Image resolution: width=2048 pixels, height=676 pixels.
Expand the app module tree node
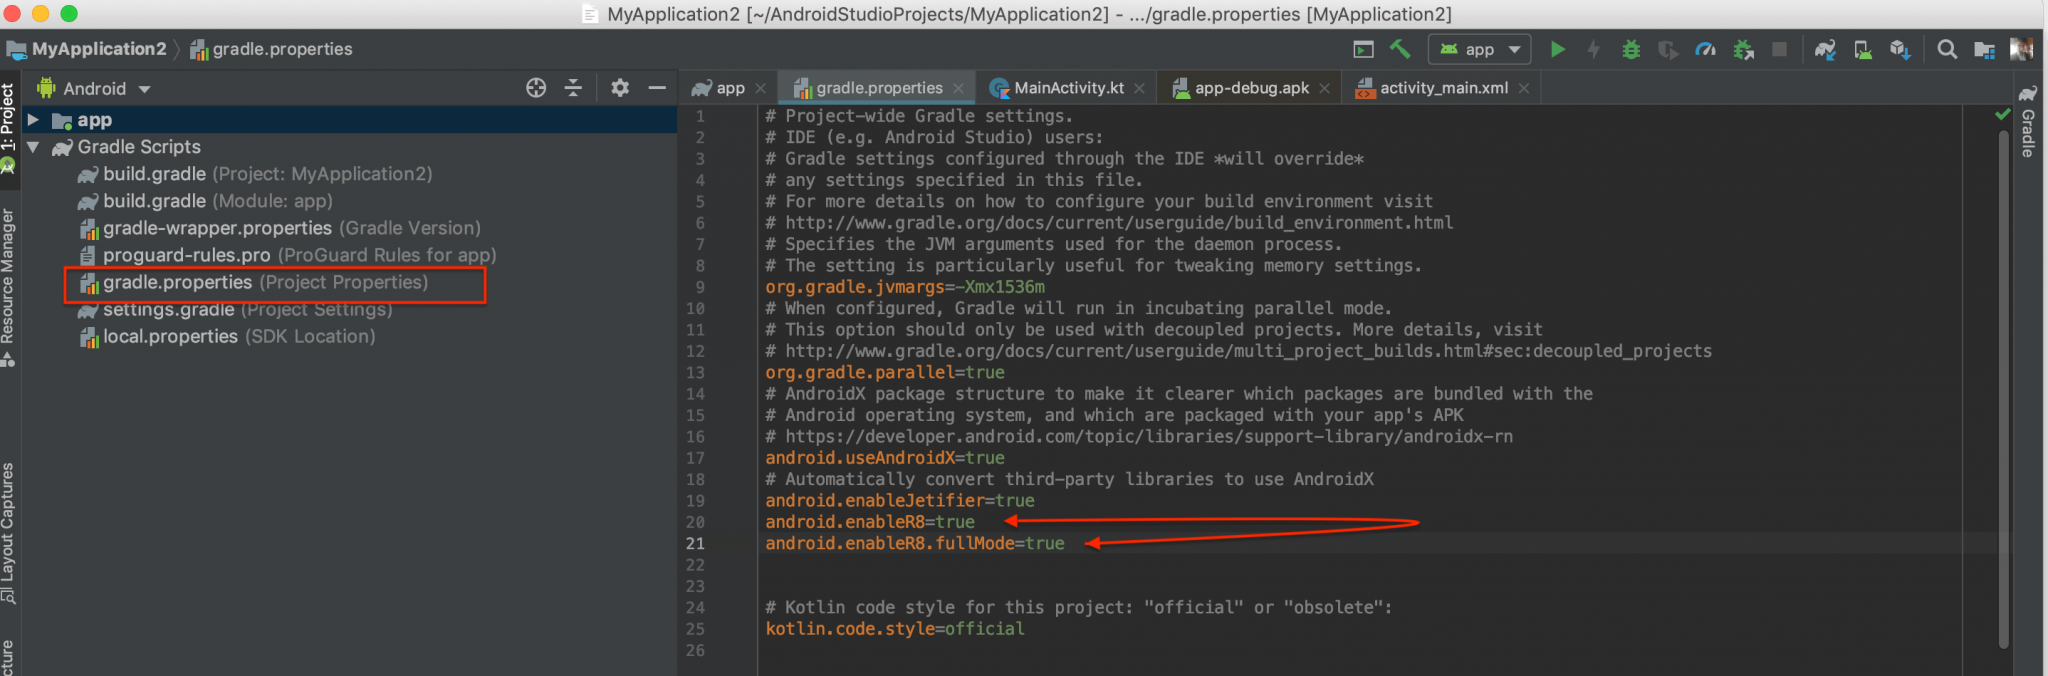coord(33,120)
